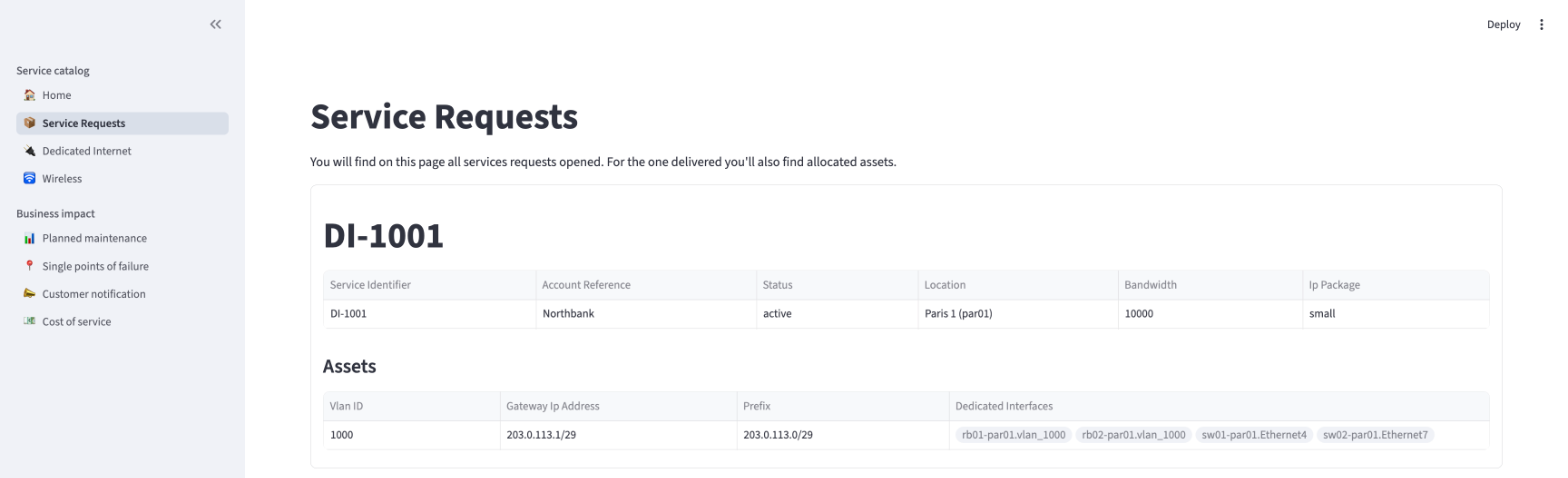Go to Dedicated Internet page

(x=122, y=151)
